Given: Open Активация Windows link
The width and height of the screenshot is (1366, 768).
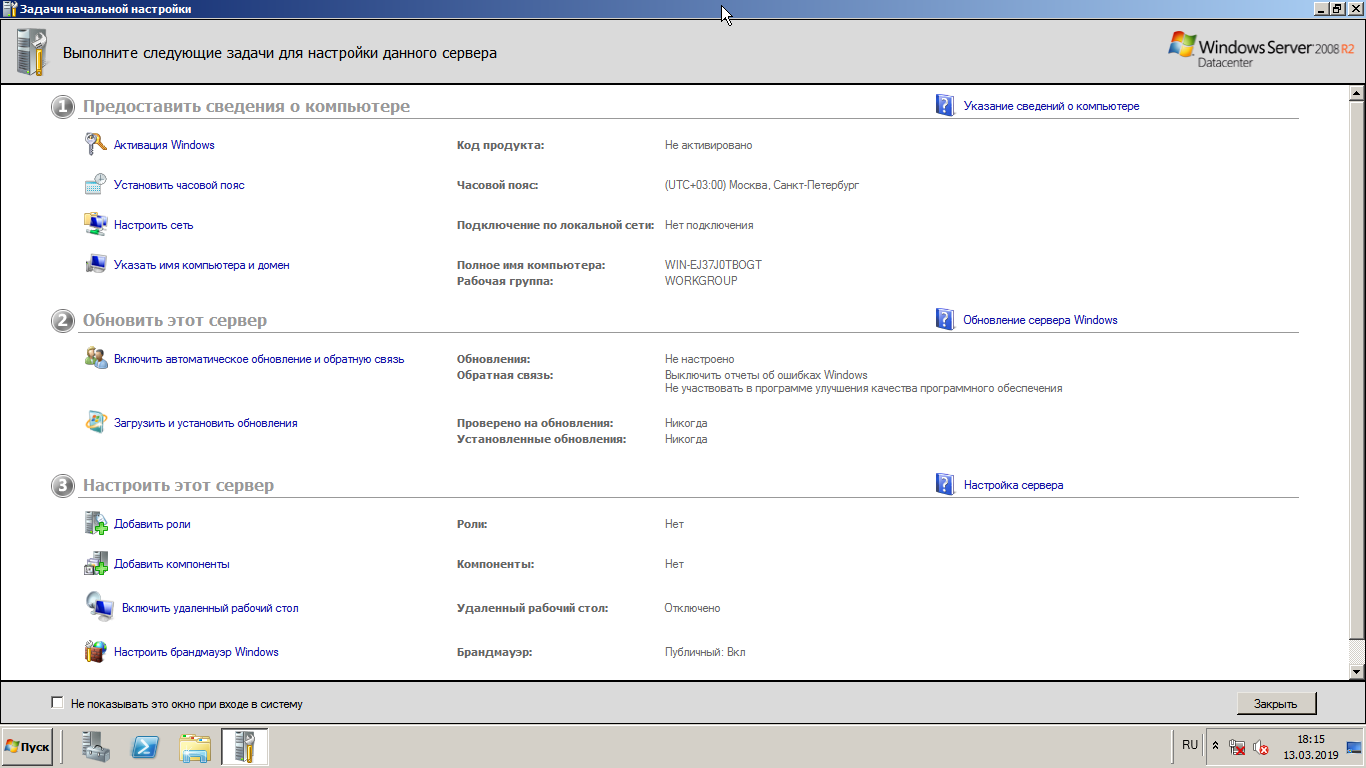Looking at the screenshot, I should tap(164, 145).
